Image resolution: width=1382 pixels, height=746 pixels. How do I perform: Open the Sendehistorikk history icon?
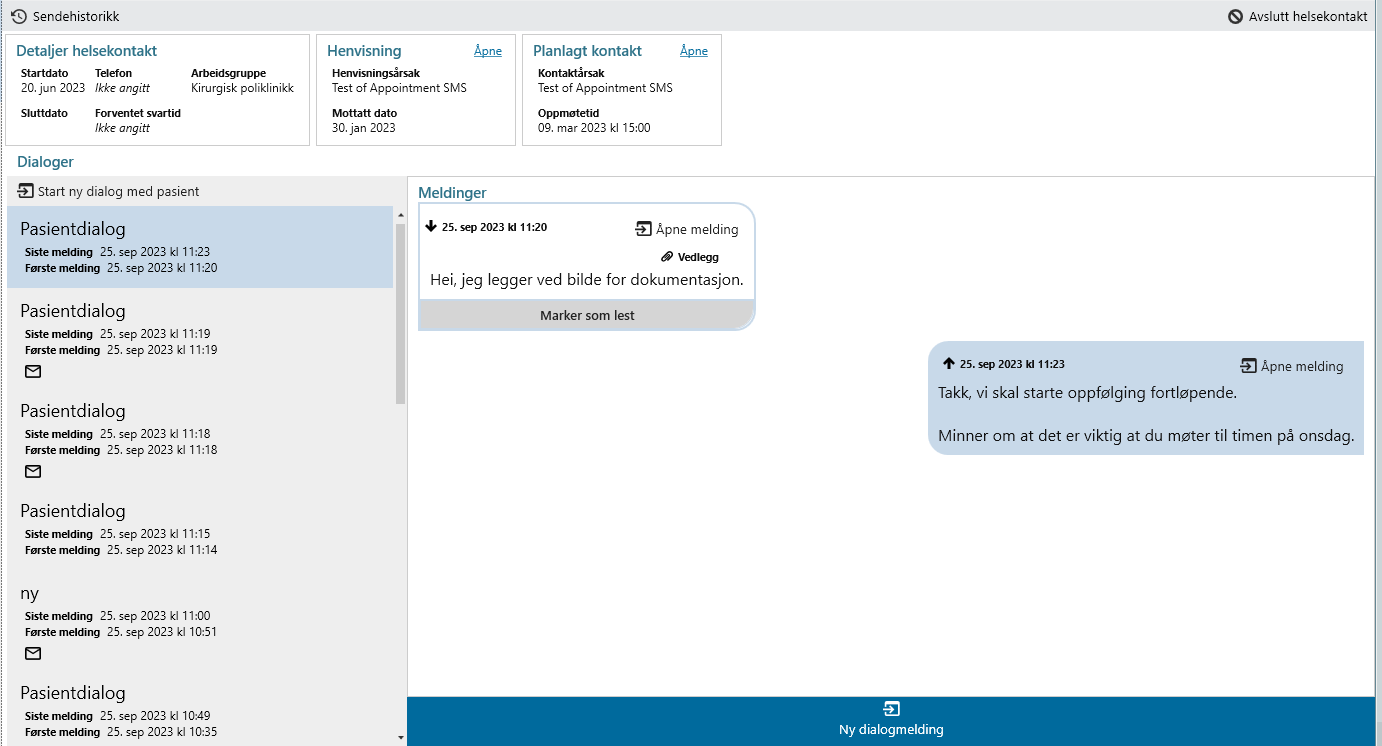click(x=19, y=17)
